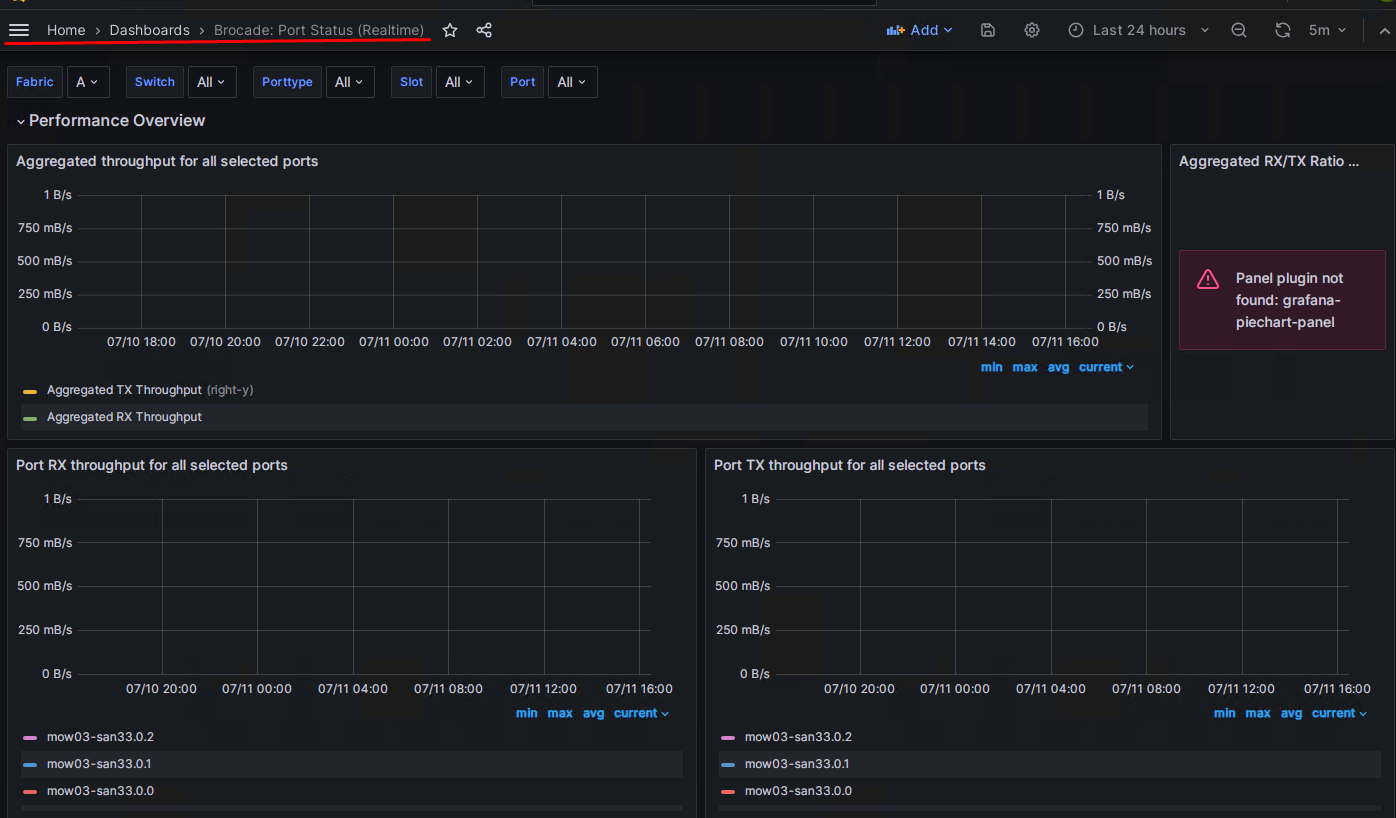Open the main navigation hamburger menu
The image size is (1396, 818).
point(18,30)
